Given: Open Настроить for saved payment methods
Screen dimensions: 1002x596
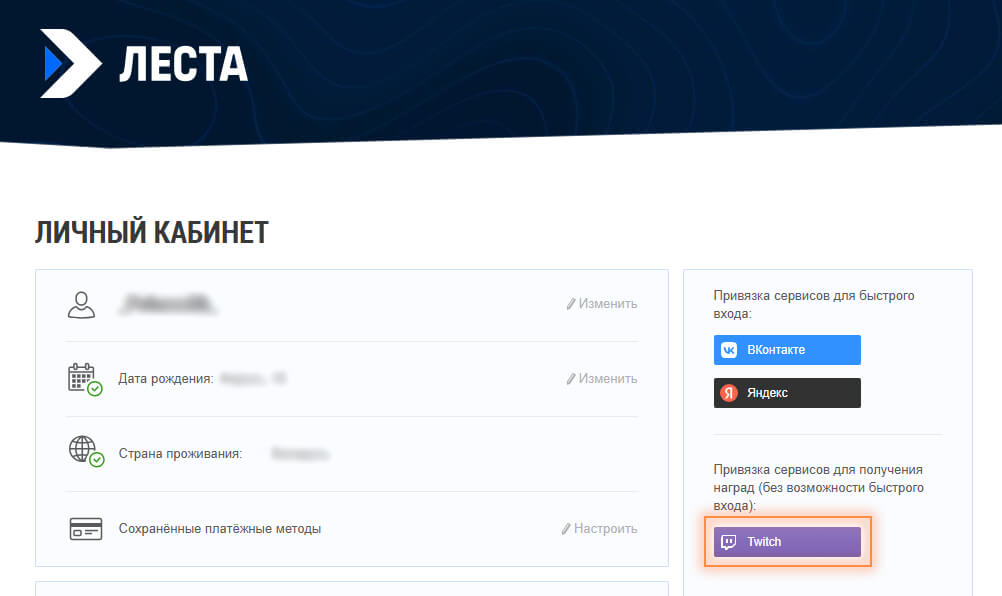Looking at the screenshot, I should tap(599, 529).
